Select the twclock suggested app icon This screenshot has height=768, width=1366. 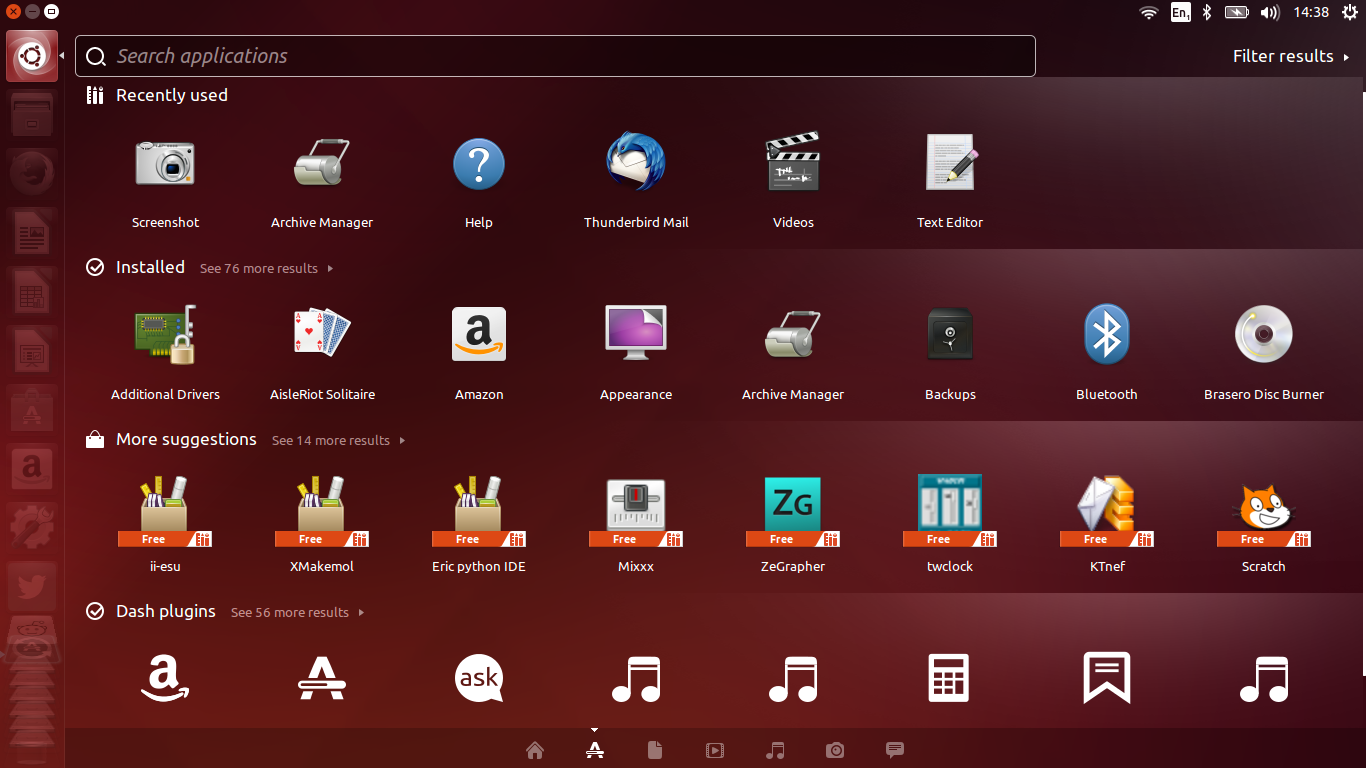coord(950,510)
